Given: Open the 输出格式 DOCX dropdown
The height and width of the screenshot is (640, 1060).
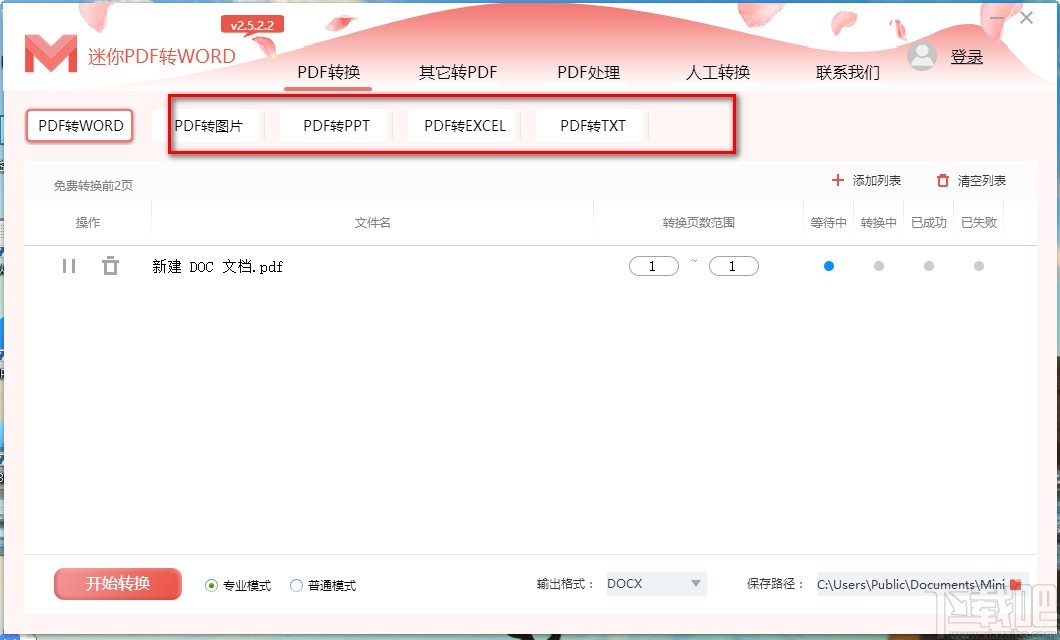Looking at the screenshot, I should pyautogui.click(x=656, y=584).
